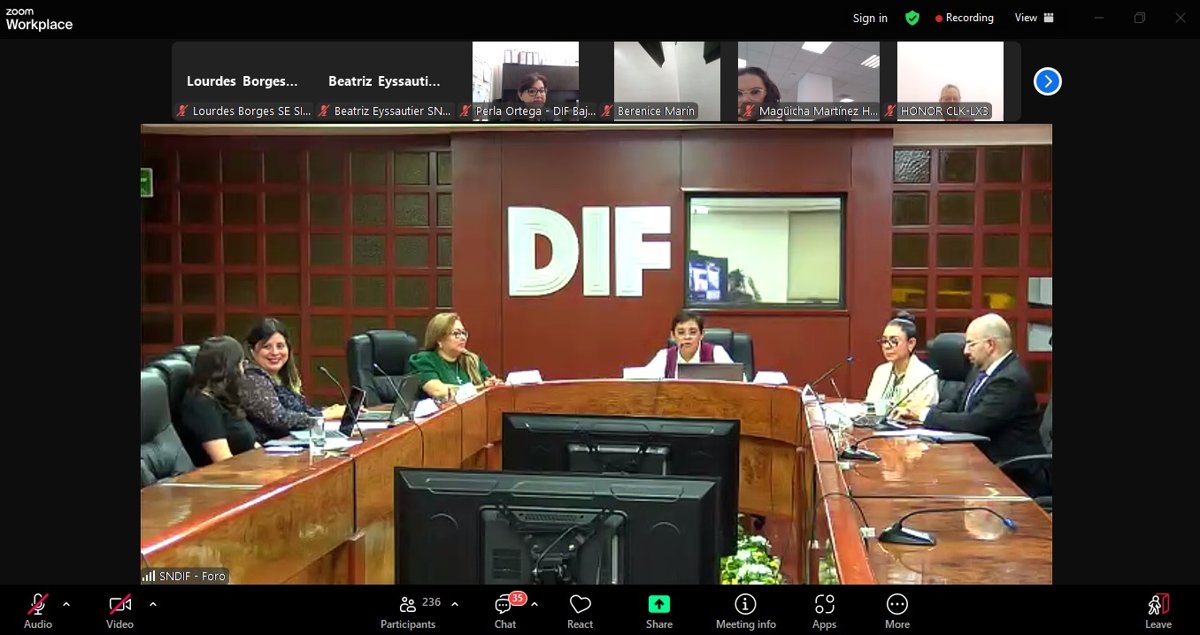Leave the meeting
1200x635 pixels.
click(x=1158, y=610)
